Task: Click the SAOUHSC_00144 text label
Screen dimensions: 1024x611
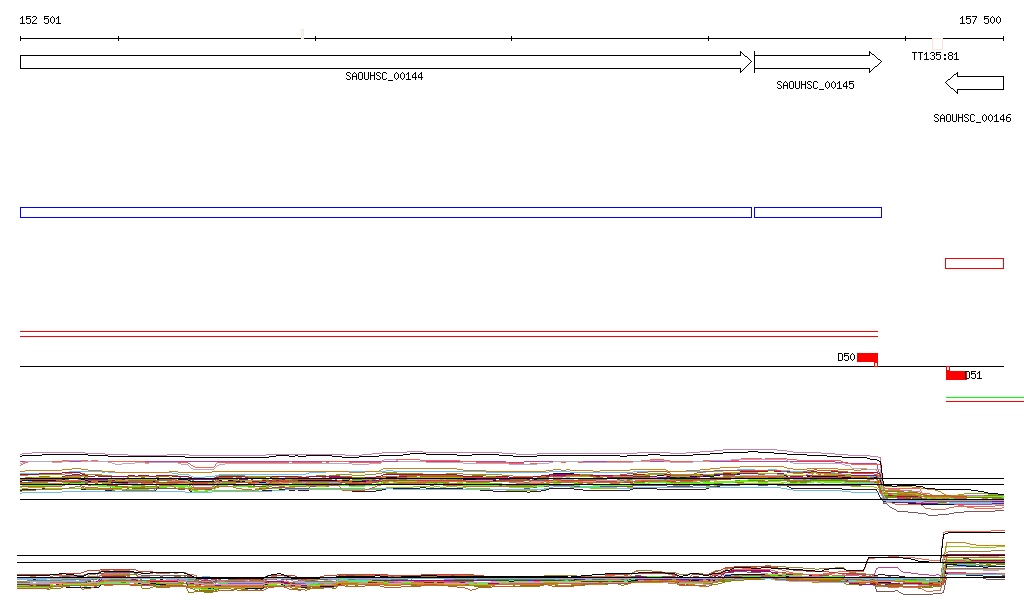Action: pyautogui.click(x=384, y=76)
